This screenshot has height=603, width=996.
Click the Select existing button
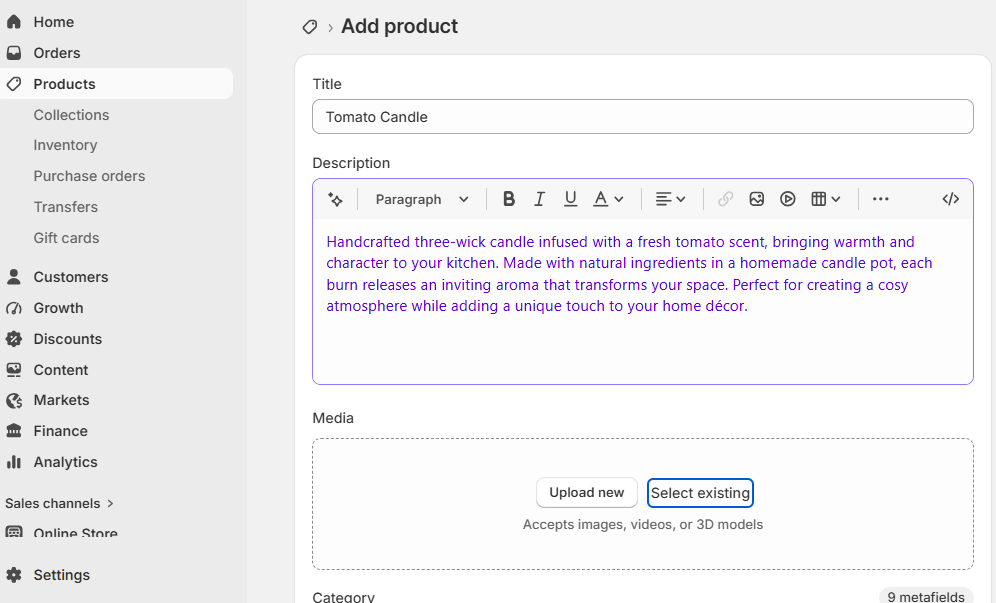(700, 493)
